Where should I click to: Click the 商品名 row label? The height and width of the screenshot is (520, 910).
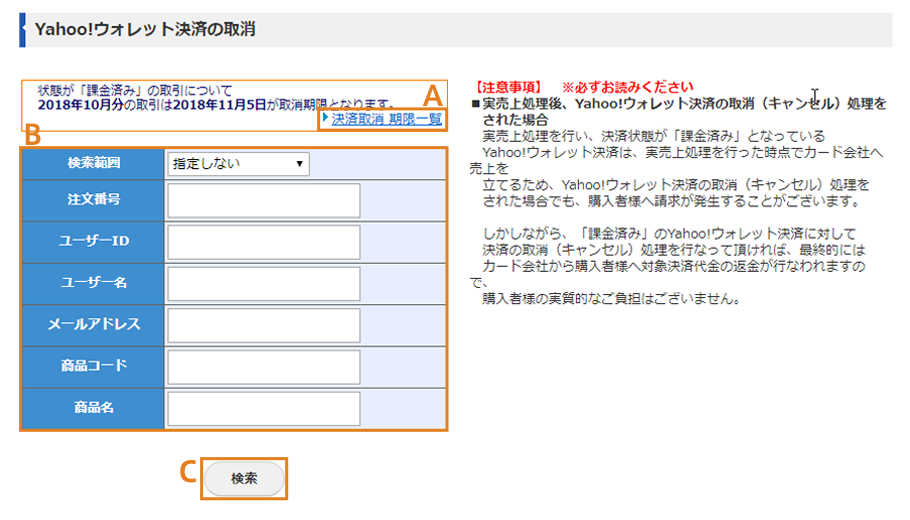93,407
